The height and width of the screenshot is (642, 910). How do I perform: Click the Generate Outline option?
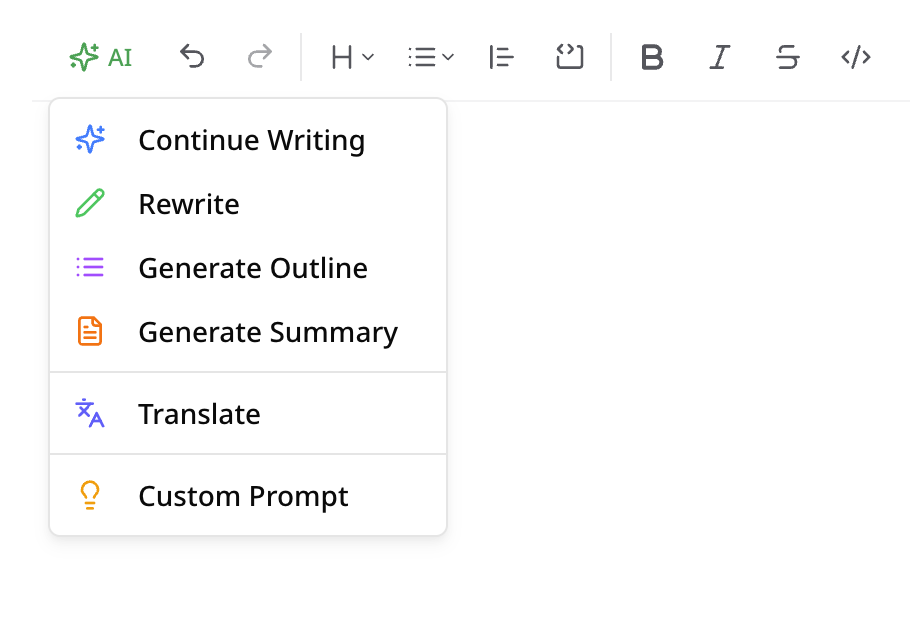[253, 267]
